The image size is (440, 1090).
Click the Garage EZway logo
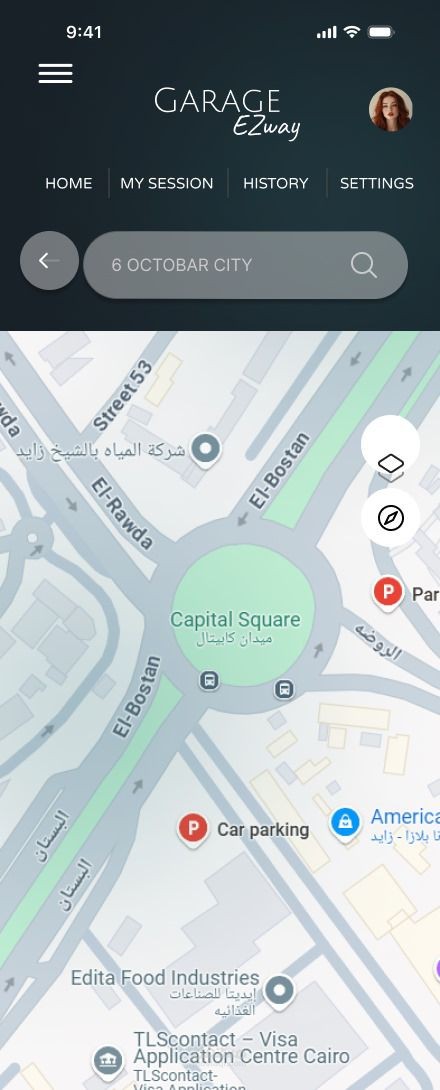[x=227, y=113]
